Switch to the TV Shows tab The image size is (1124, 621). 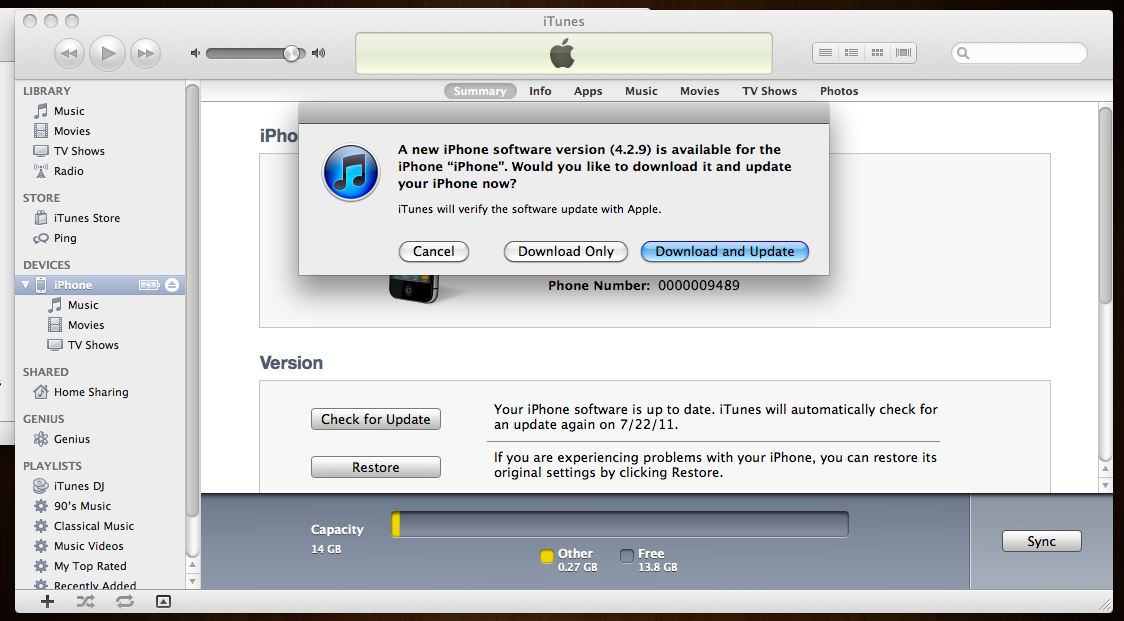[x=769, y=91]
